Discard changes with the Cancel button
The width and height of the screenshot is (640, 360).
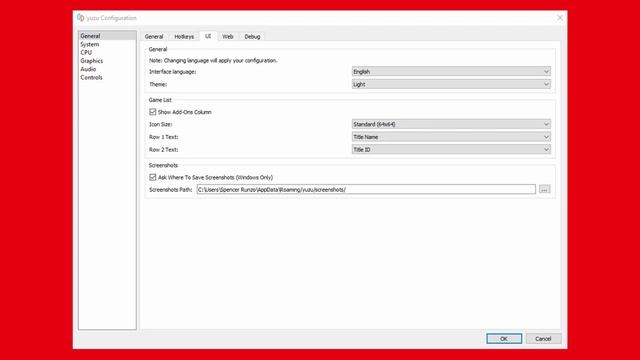coord(543,339)
